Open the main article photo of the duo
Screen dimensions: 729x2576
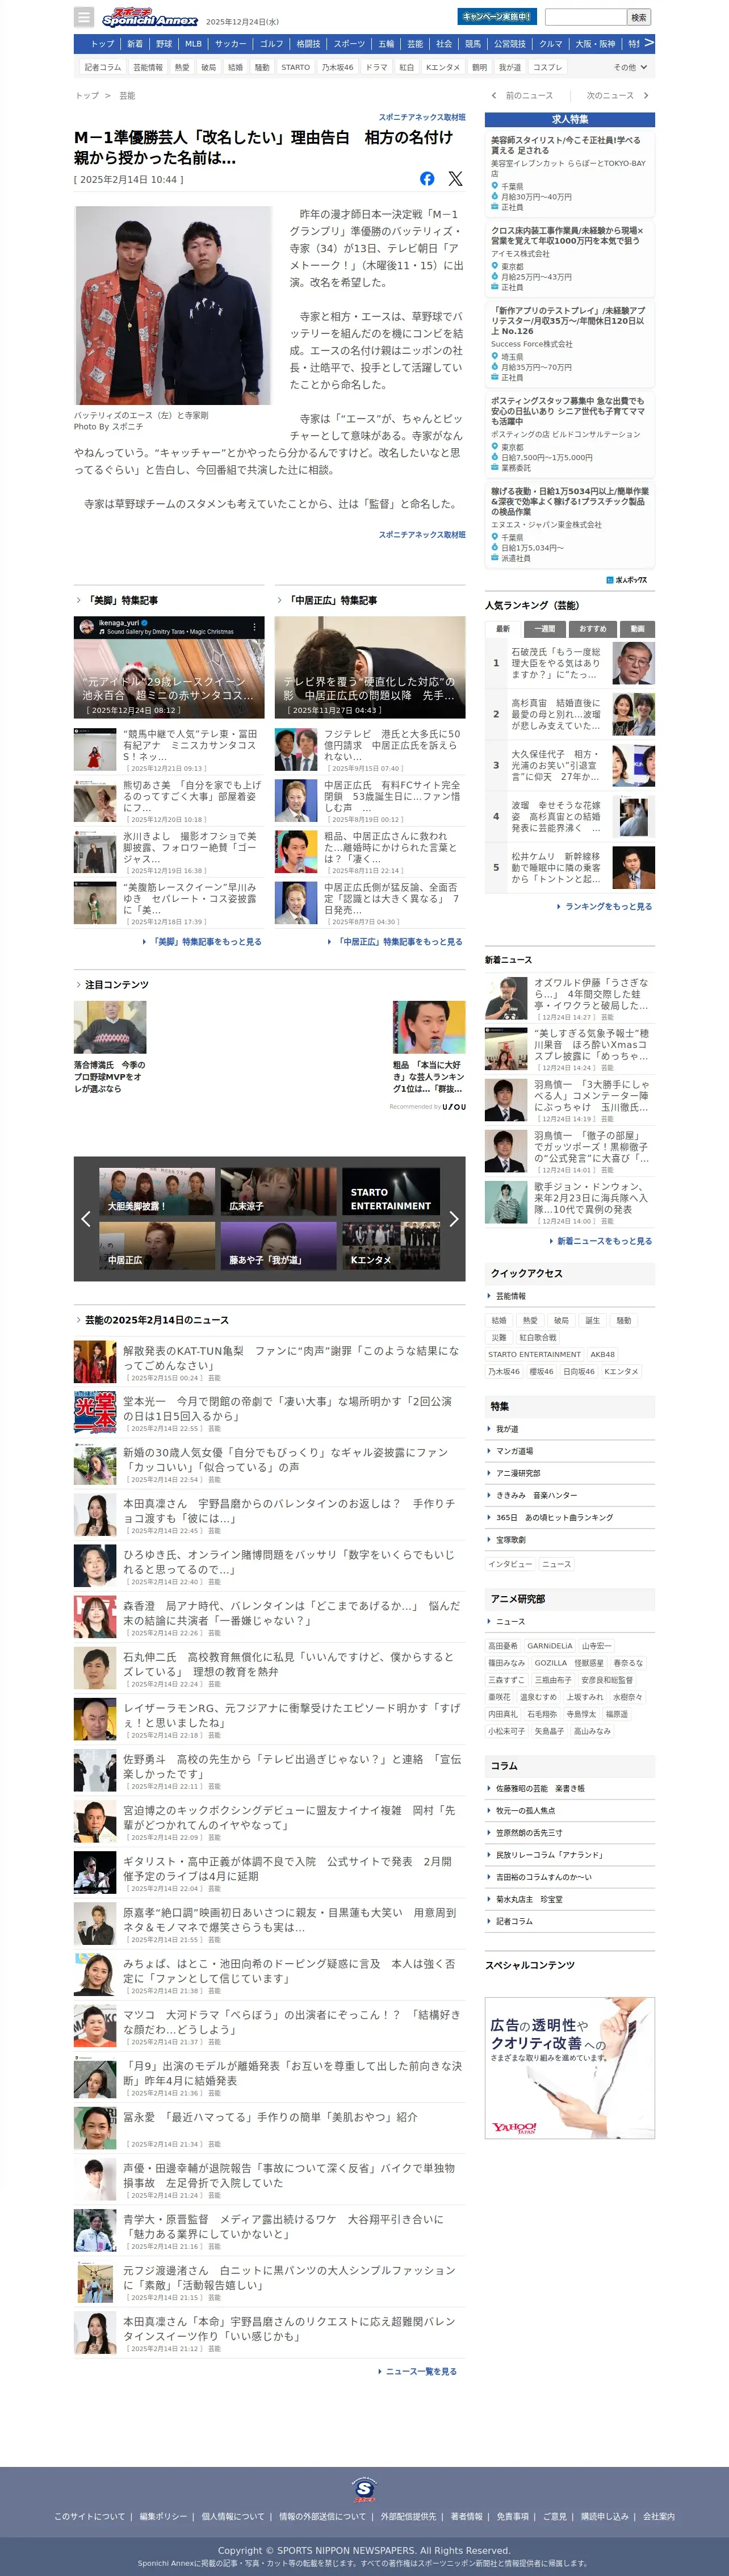click(x=173, y=305)
